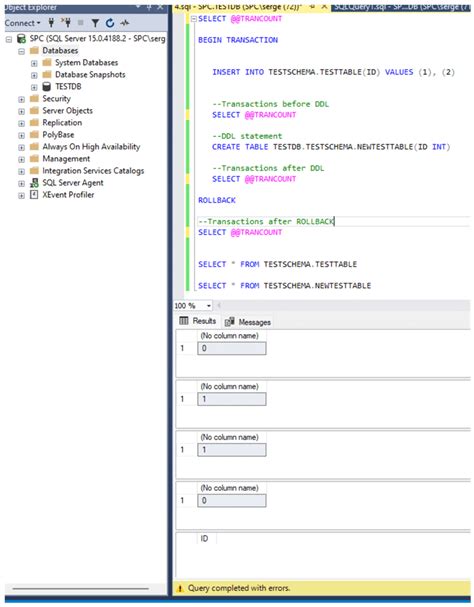Click the Connect Object Explorer plug icon

[x=51, y=23]
